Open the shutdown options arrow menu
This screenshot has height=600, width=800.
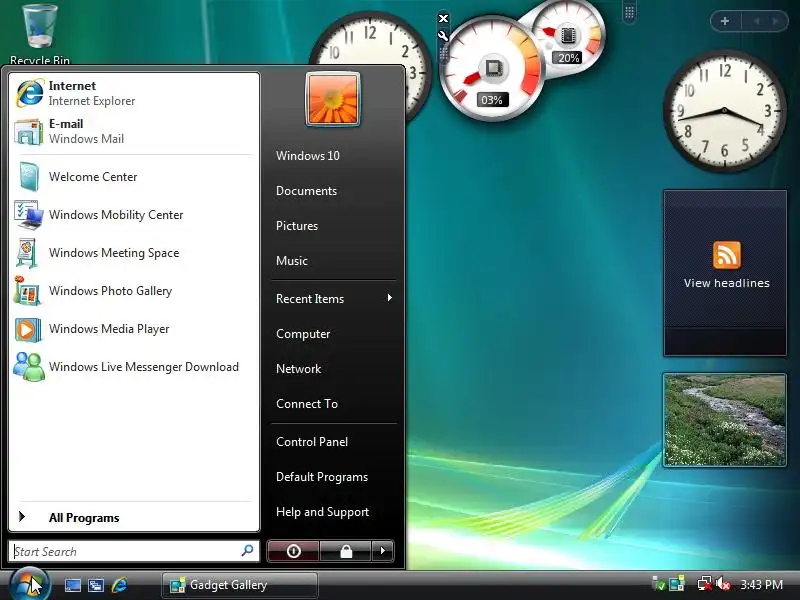click(x=383, y=551)
